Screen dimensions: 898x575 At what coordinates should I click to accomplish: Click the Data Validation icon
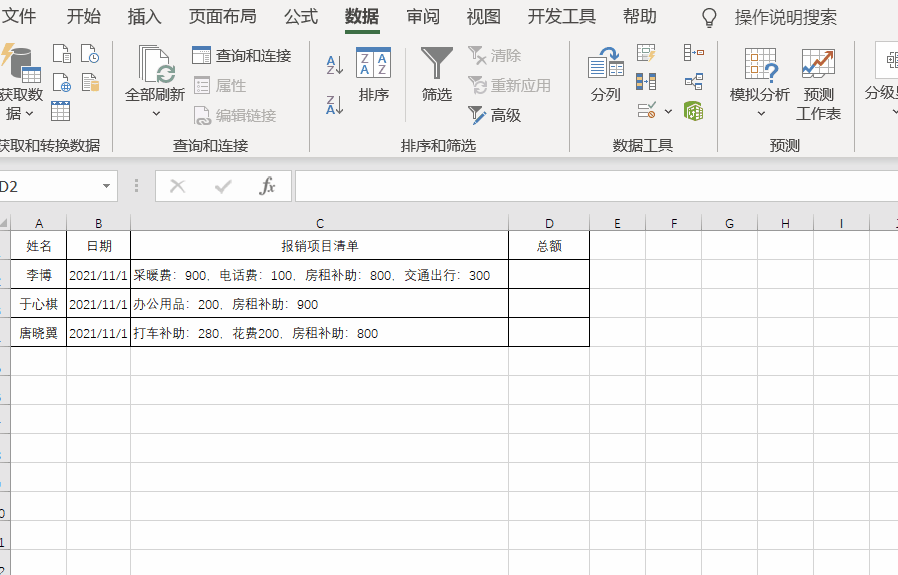[x=647, y=111]
